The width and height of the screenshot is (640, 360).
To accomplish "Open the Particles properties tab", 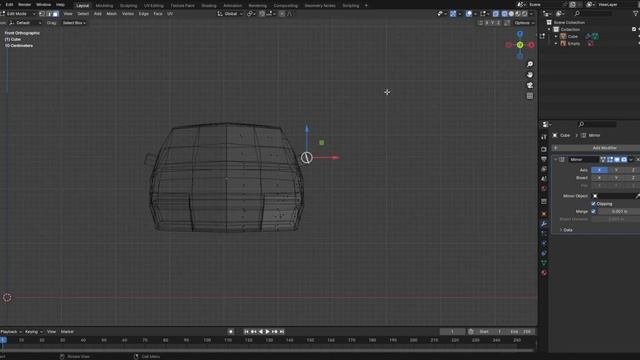I will click(x=544, y=233).
